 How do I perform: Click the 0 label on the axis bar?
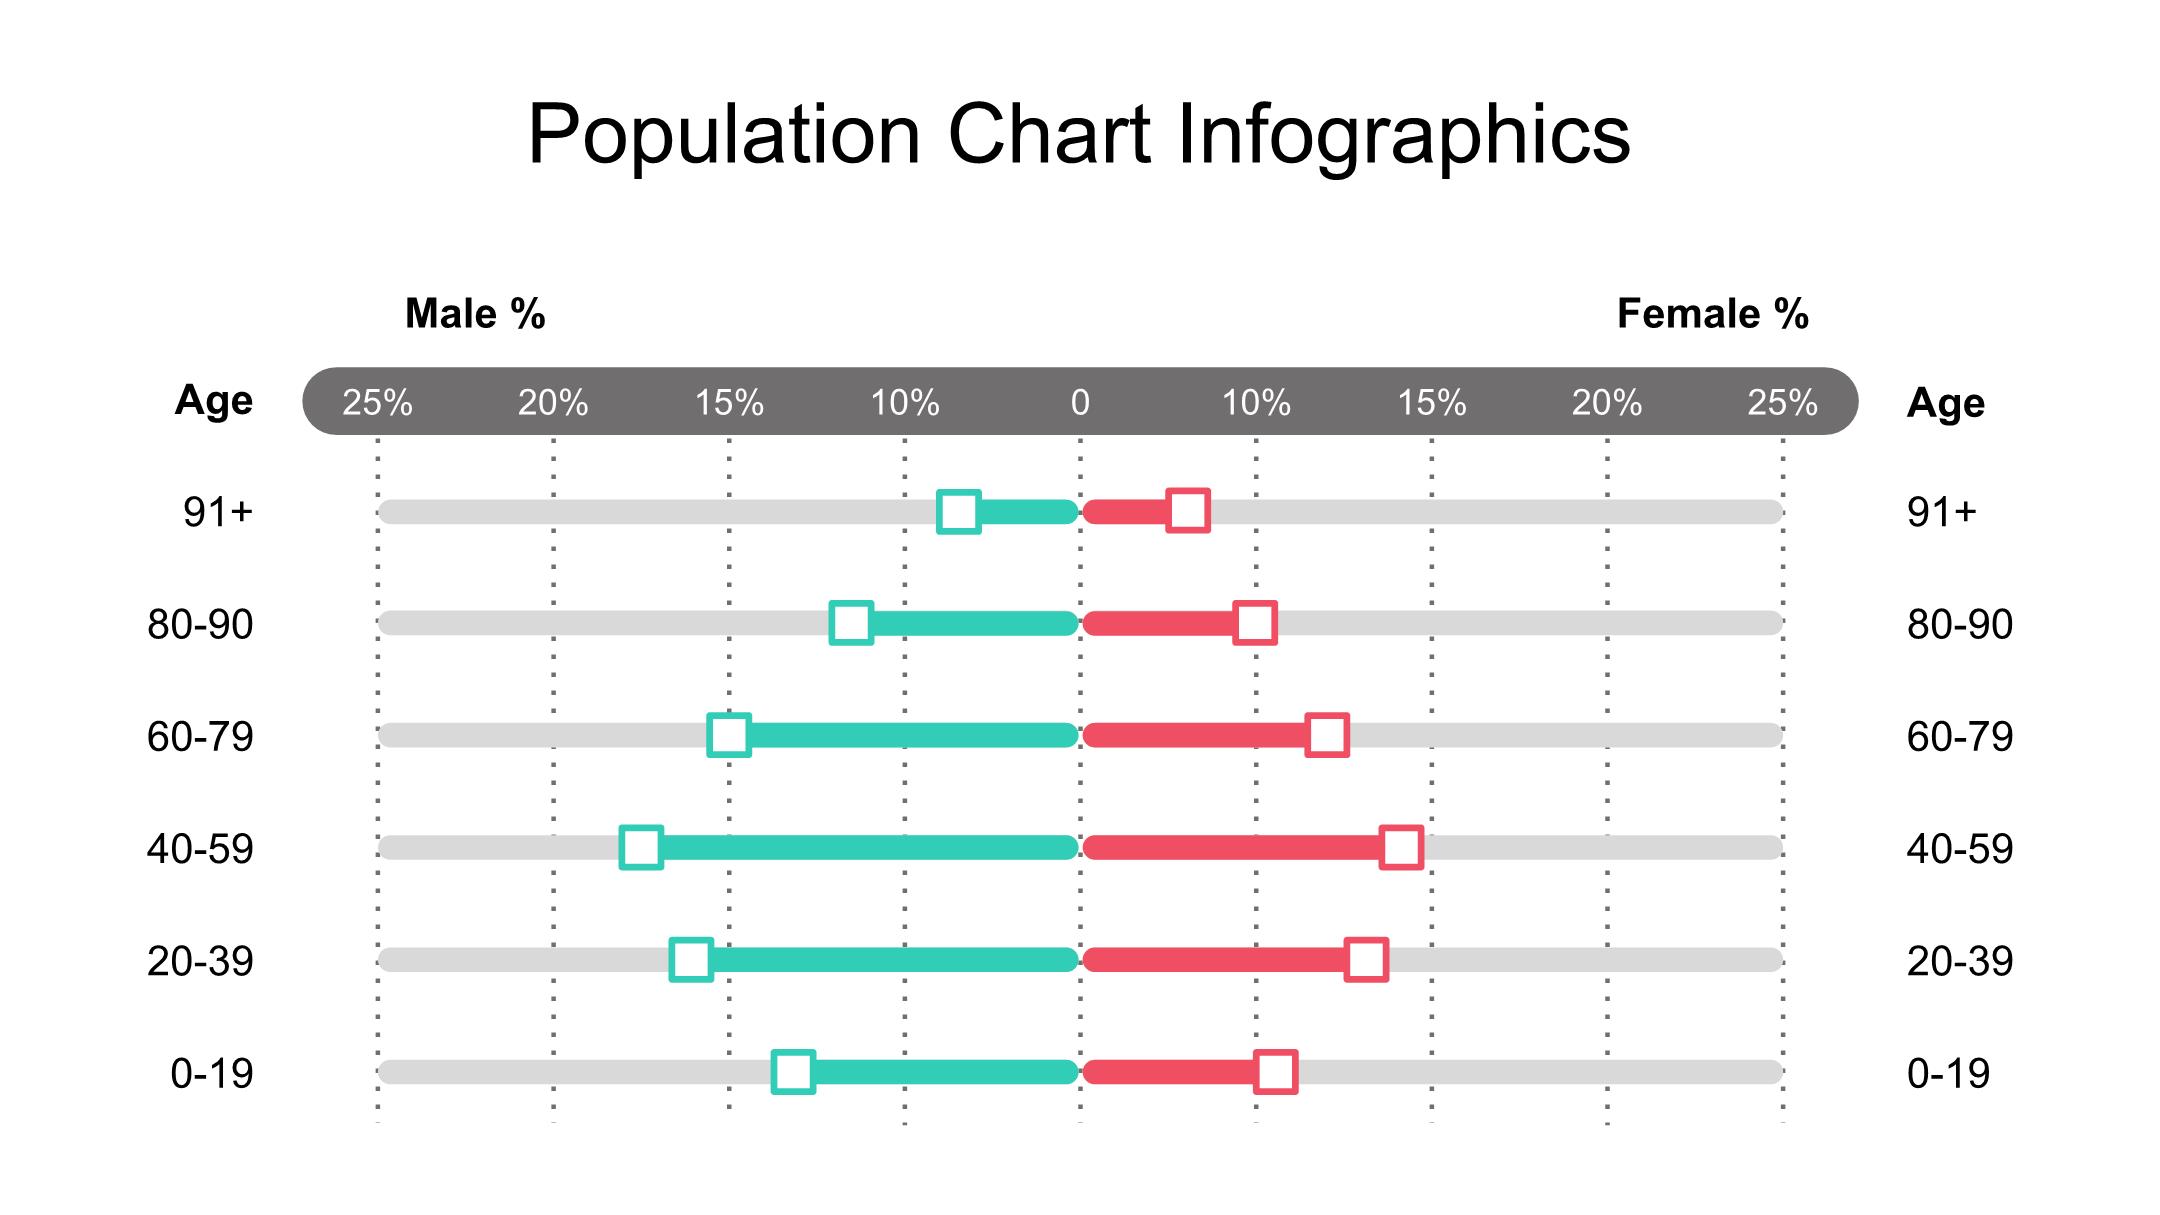(1080, 403)
